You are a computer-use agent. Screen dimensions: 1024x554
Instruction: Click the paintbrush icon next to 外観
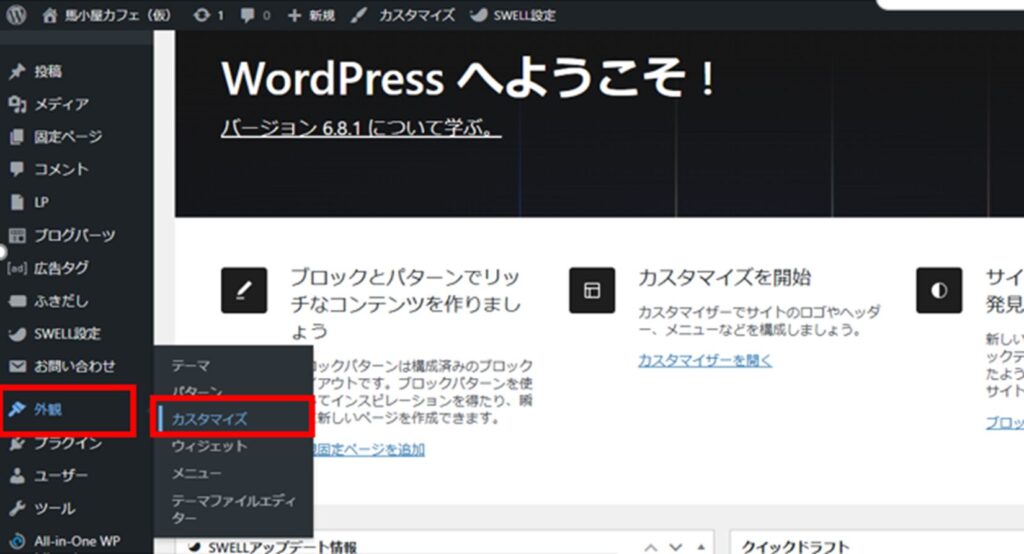coord(17,410)
